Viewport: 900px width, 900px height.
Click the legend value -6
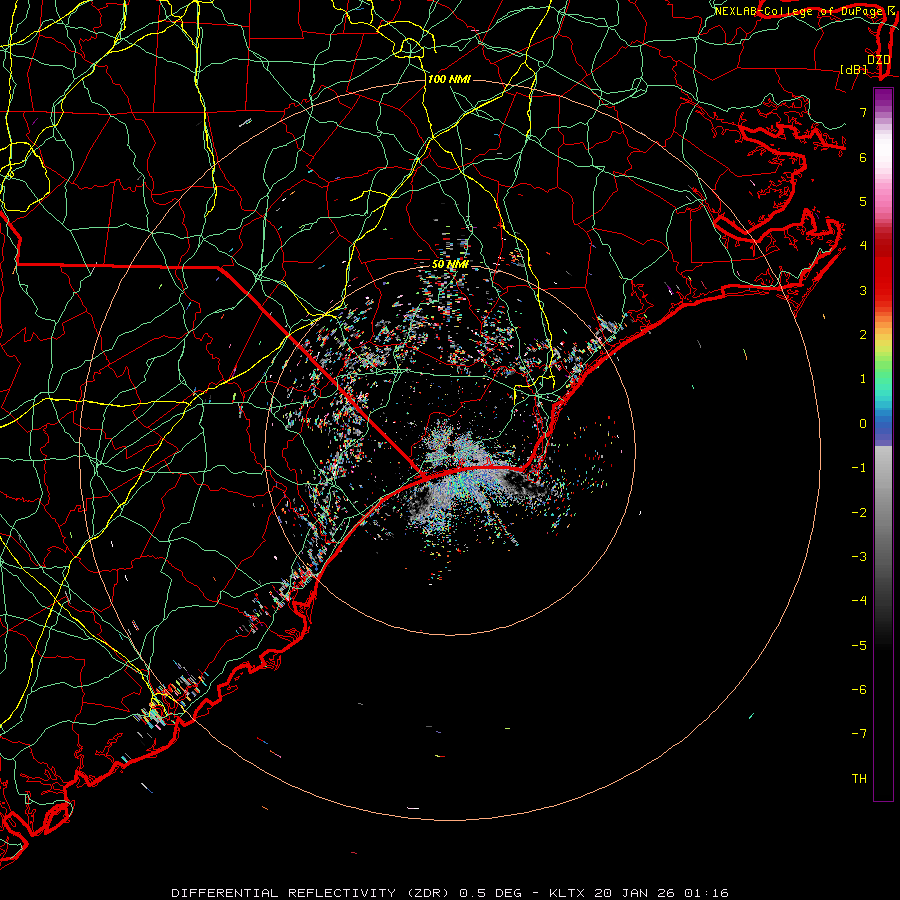coord(859,690)
